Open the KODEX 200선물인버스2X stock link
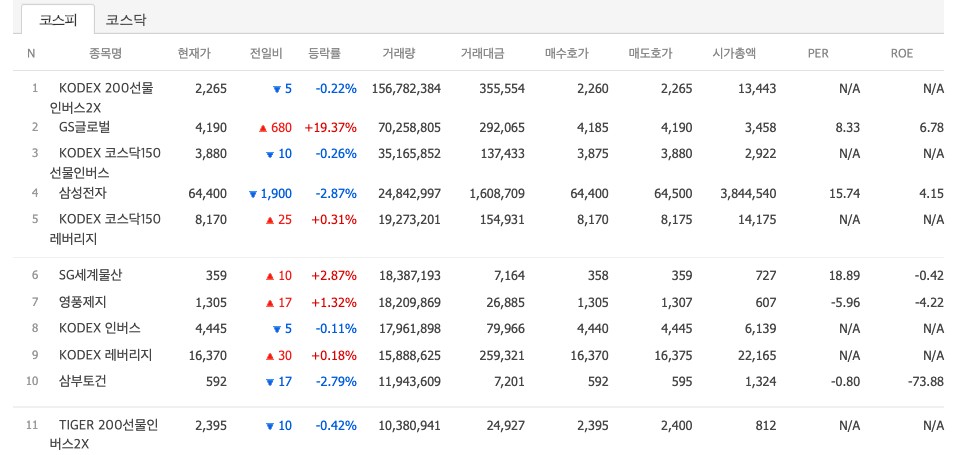 coord(101,99)
